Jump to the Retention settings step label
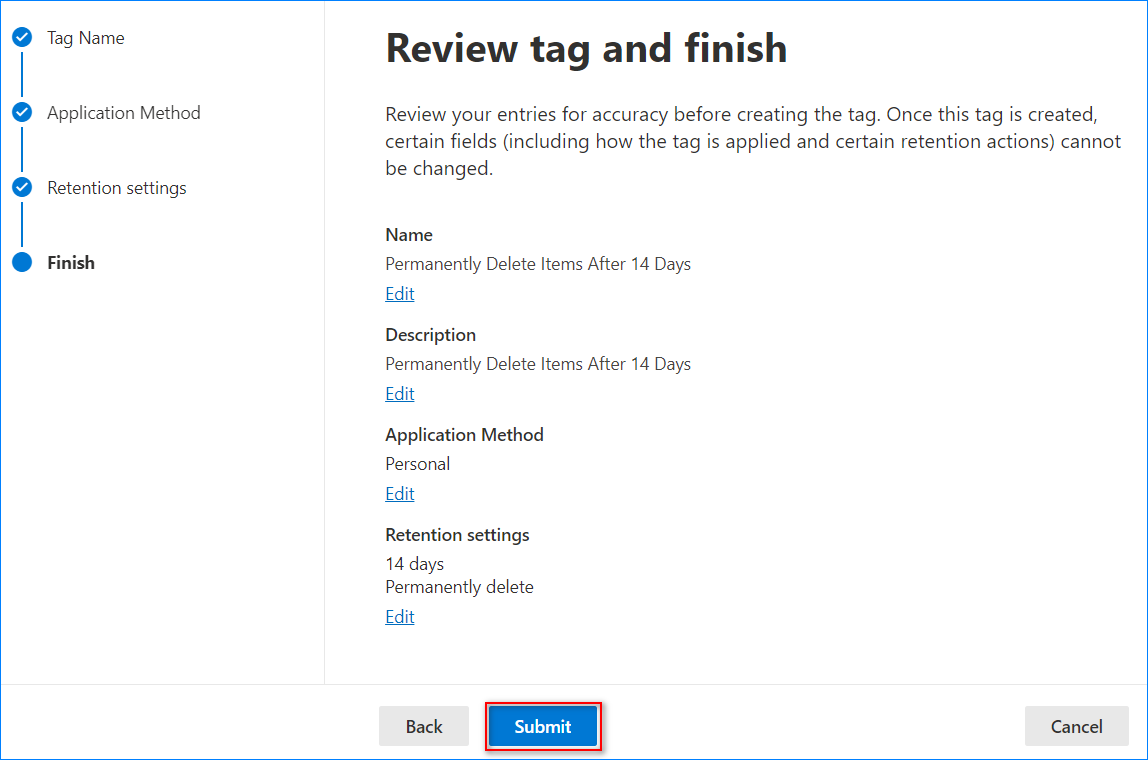Viewport: 1148px width, 760px height. point(117,188)
